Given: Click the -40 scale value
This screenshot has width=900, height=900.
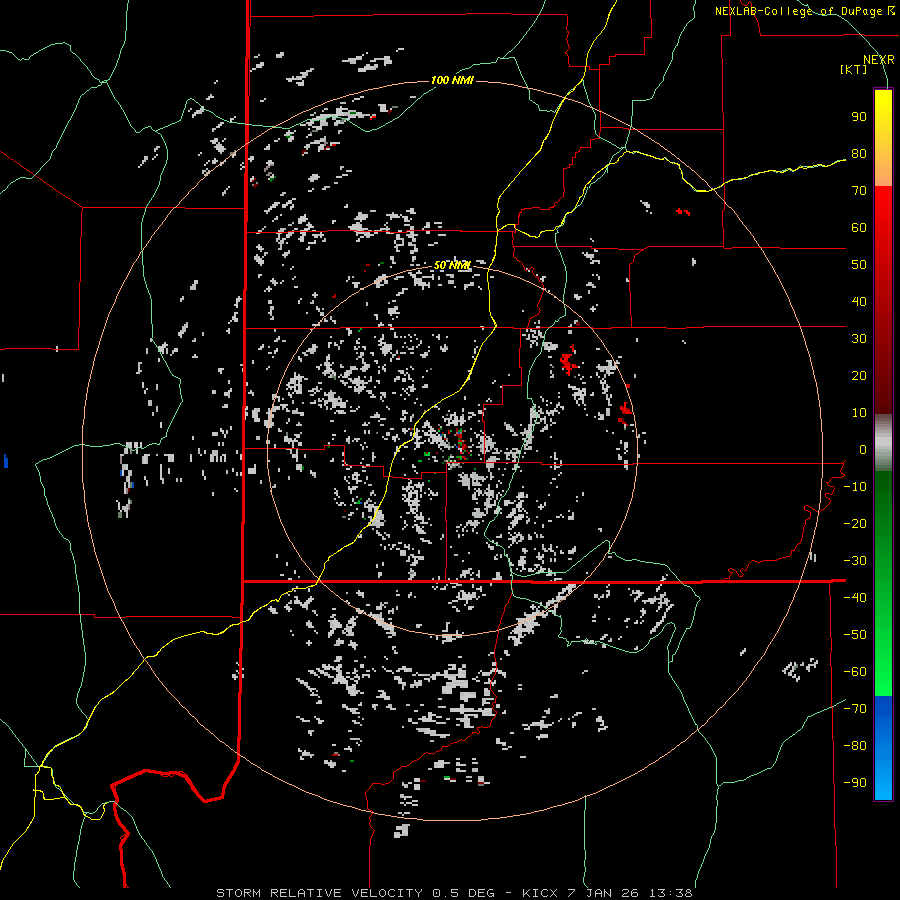Looking at the screenshot, I should (x=855, y=598).
